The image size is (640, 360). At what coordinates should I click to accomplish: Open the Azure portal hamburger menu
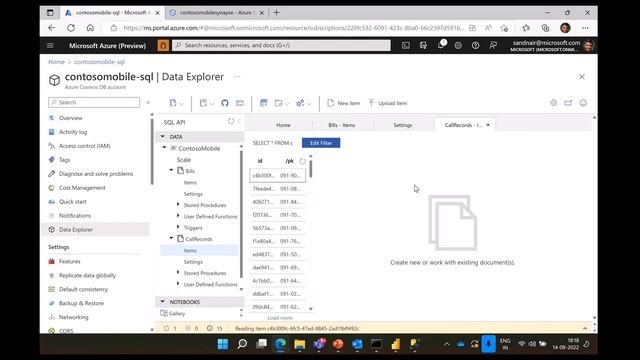point(50,45)
